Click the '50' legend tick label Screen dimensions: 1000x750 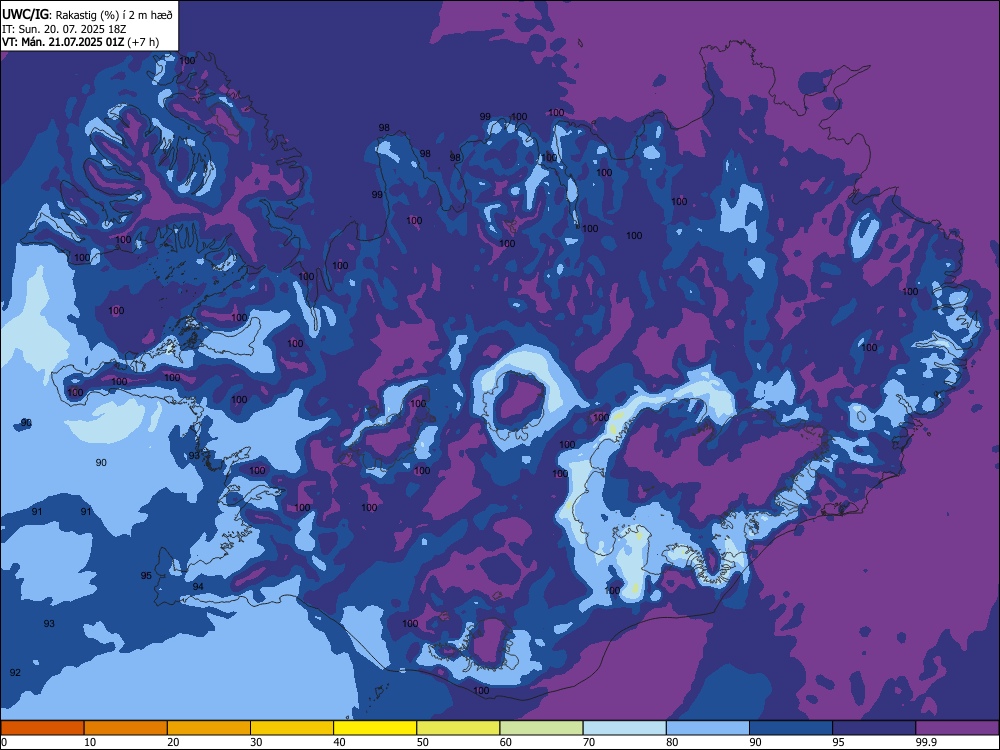pos(422,742)
